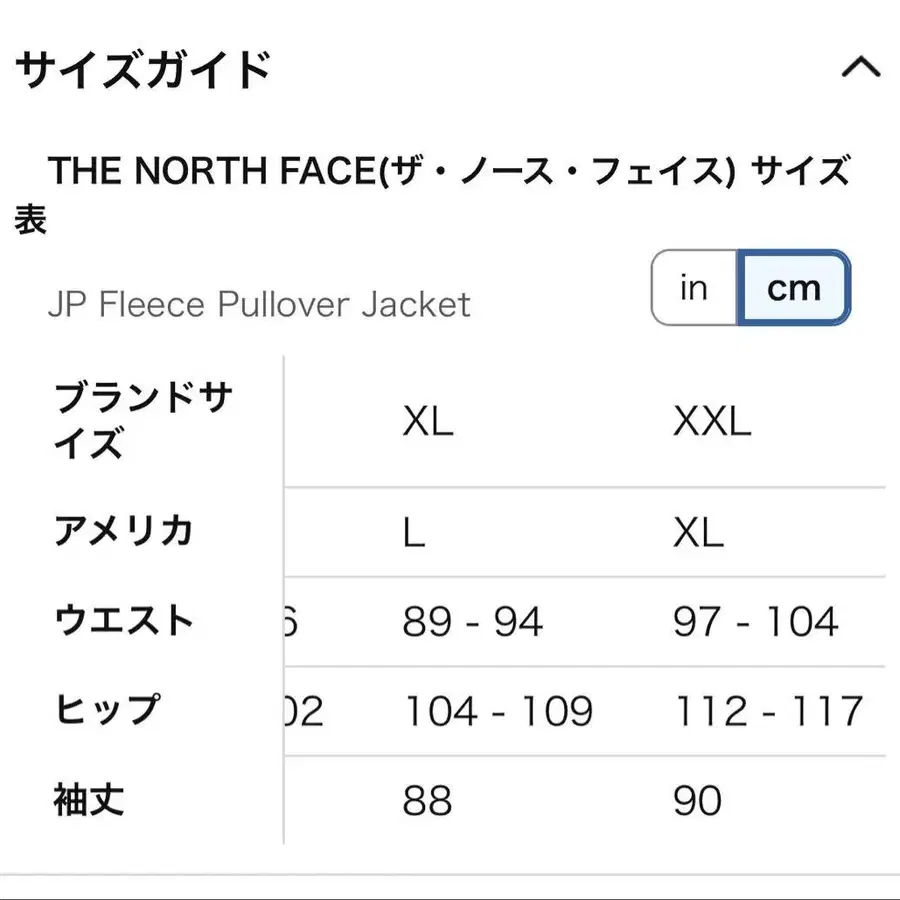
Task: Click the XXL brand size column header
Action: [712, 422]
